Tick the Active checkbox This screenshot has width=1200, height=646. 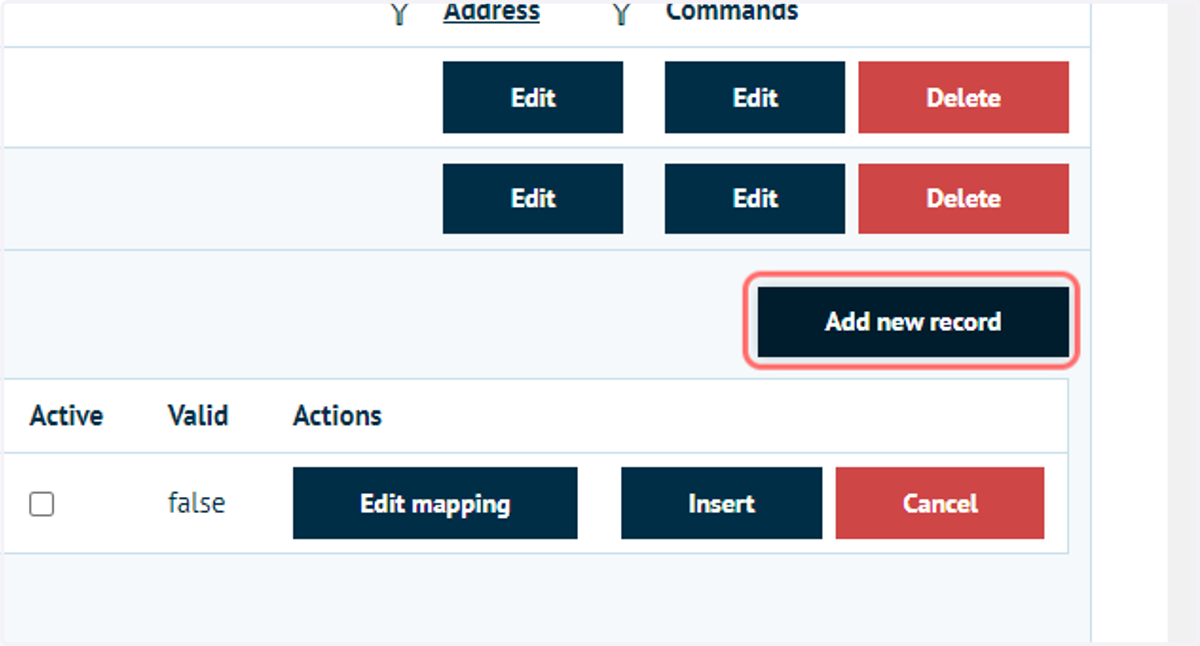tap(42, 504)
